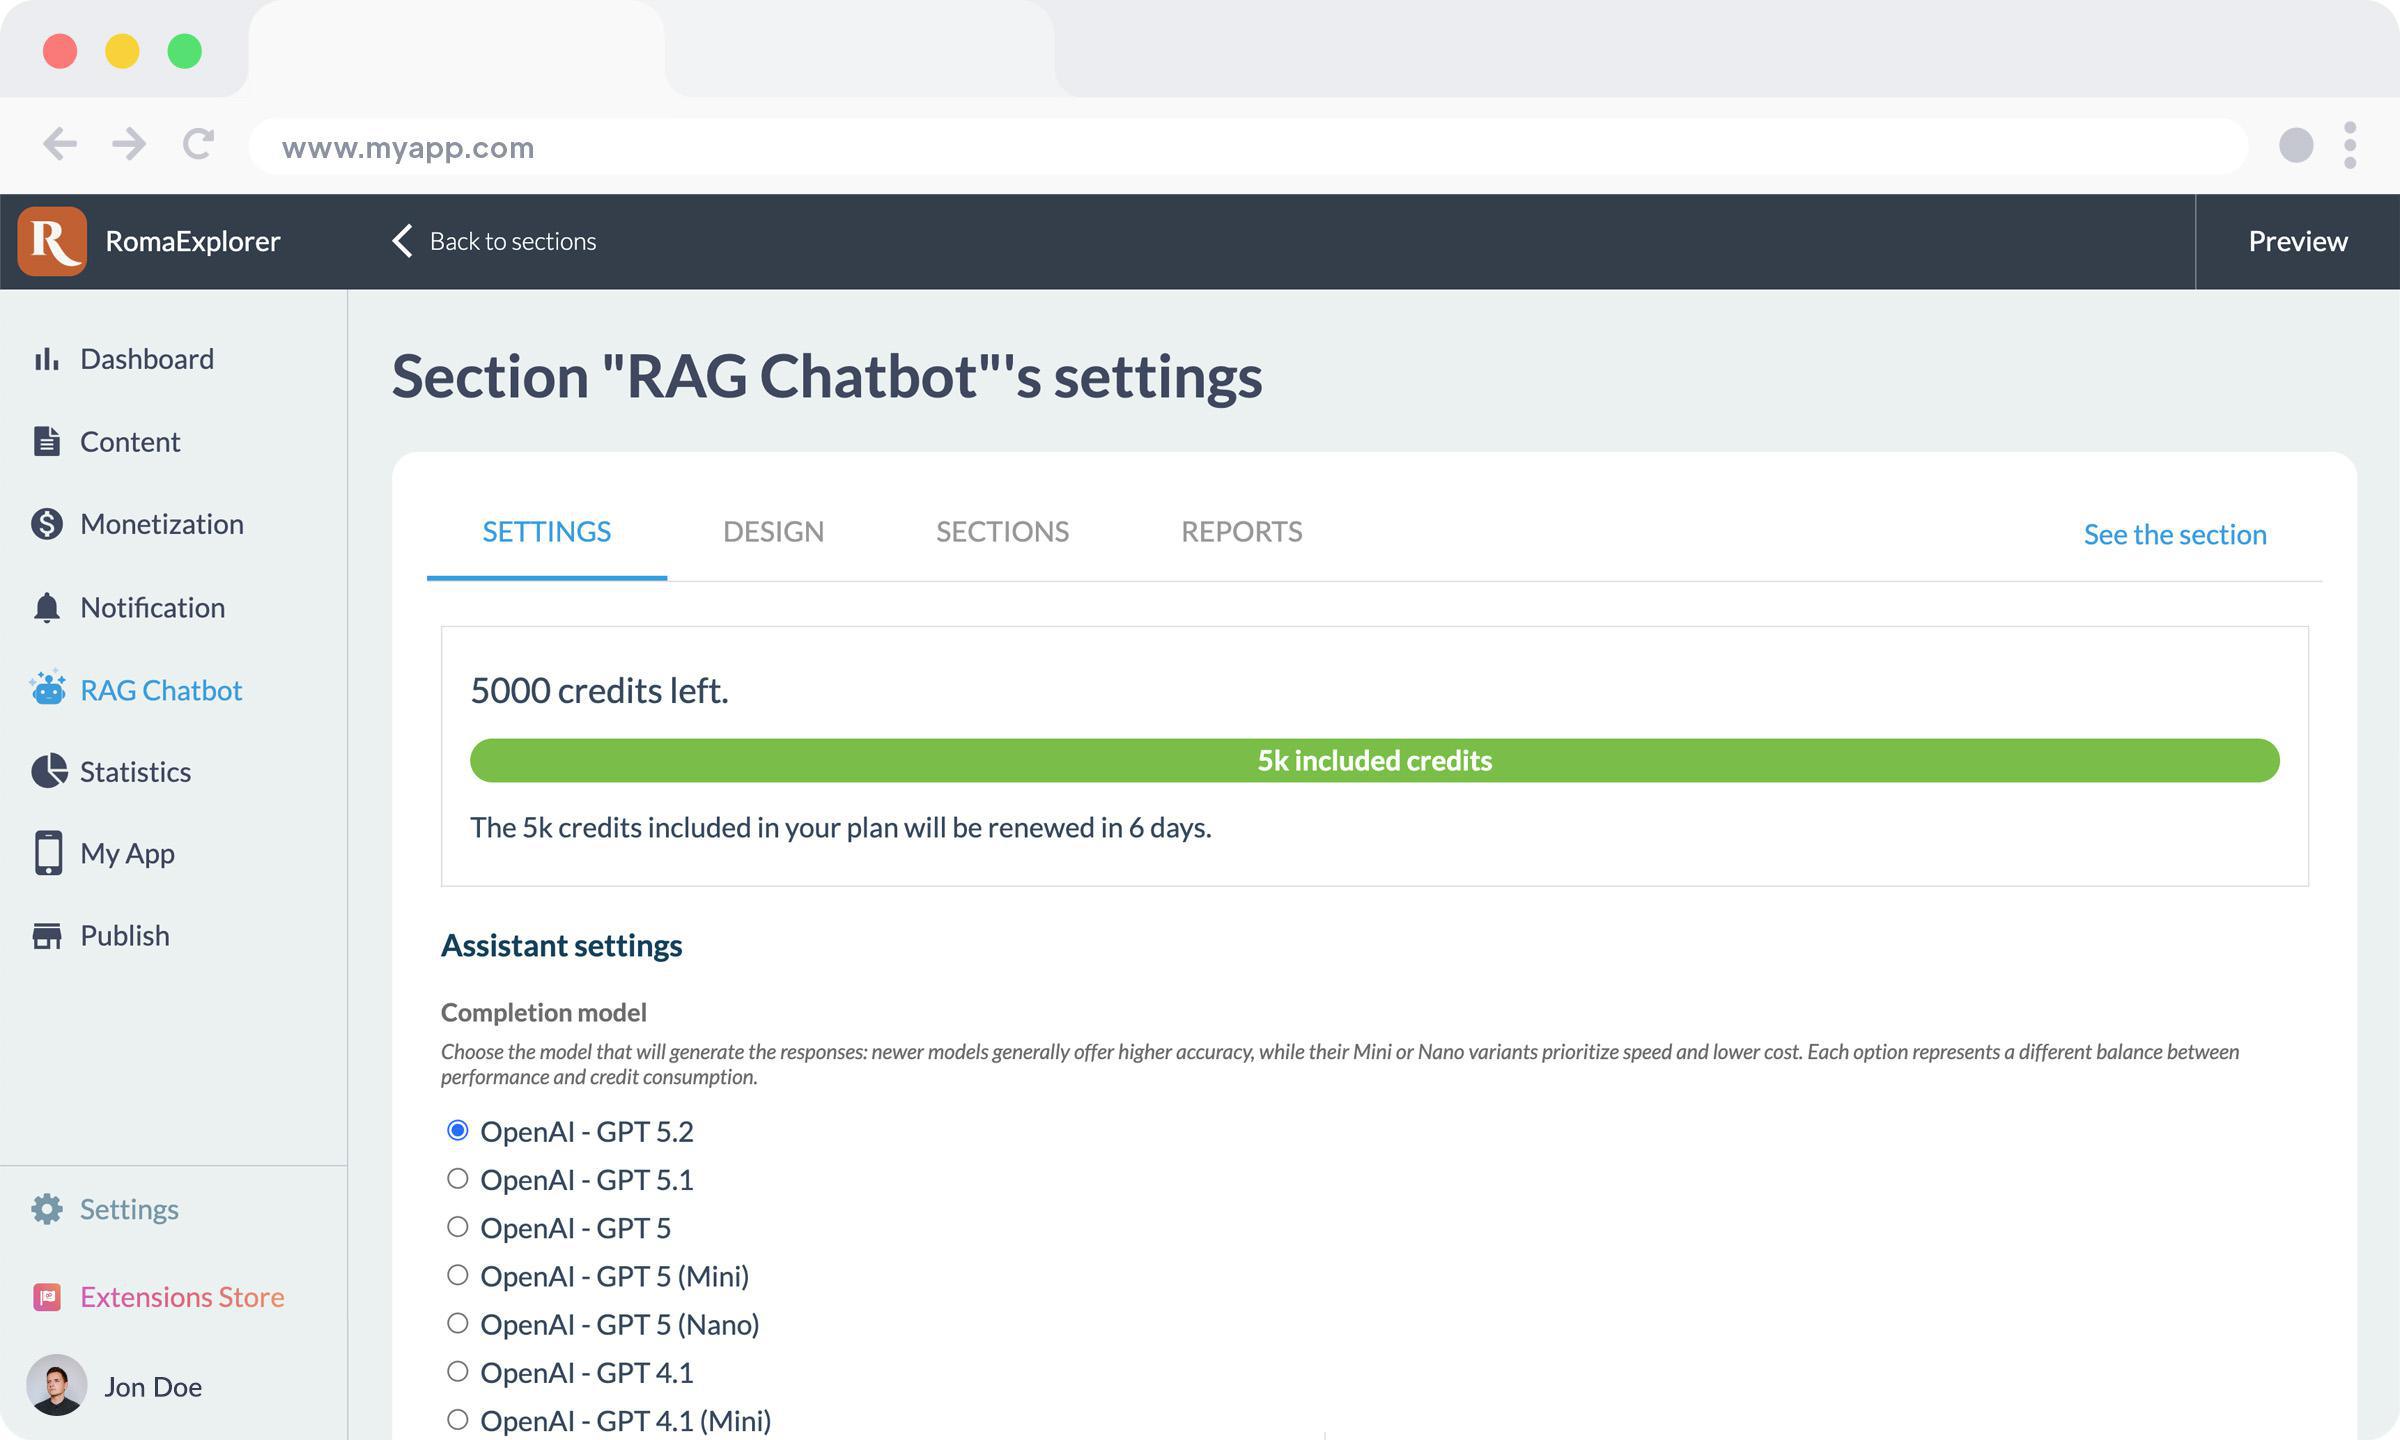Switch to the DESIGN tab
2400x1440 pixels.
[773, 531]
